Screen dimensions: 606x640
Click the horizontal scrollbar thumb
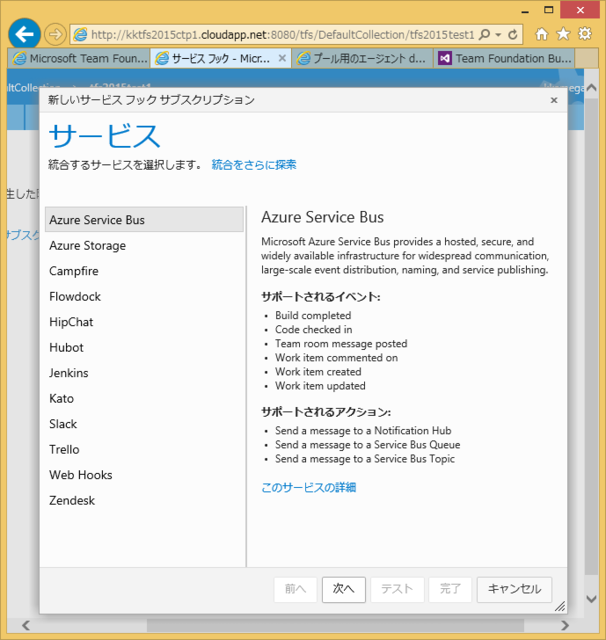[x=335, y=625]
